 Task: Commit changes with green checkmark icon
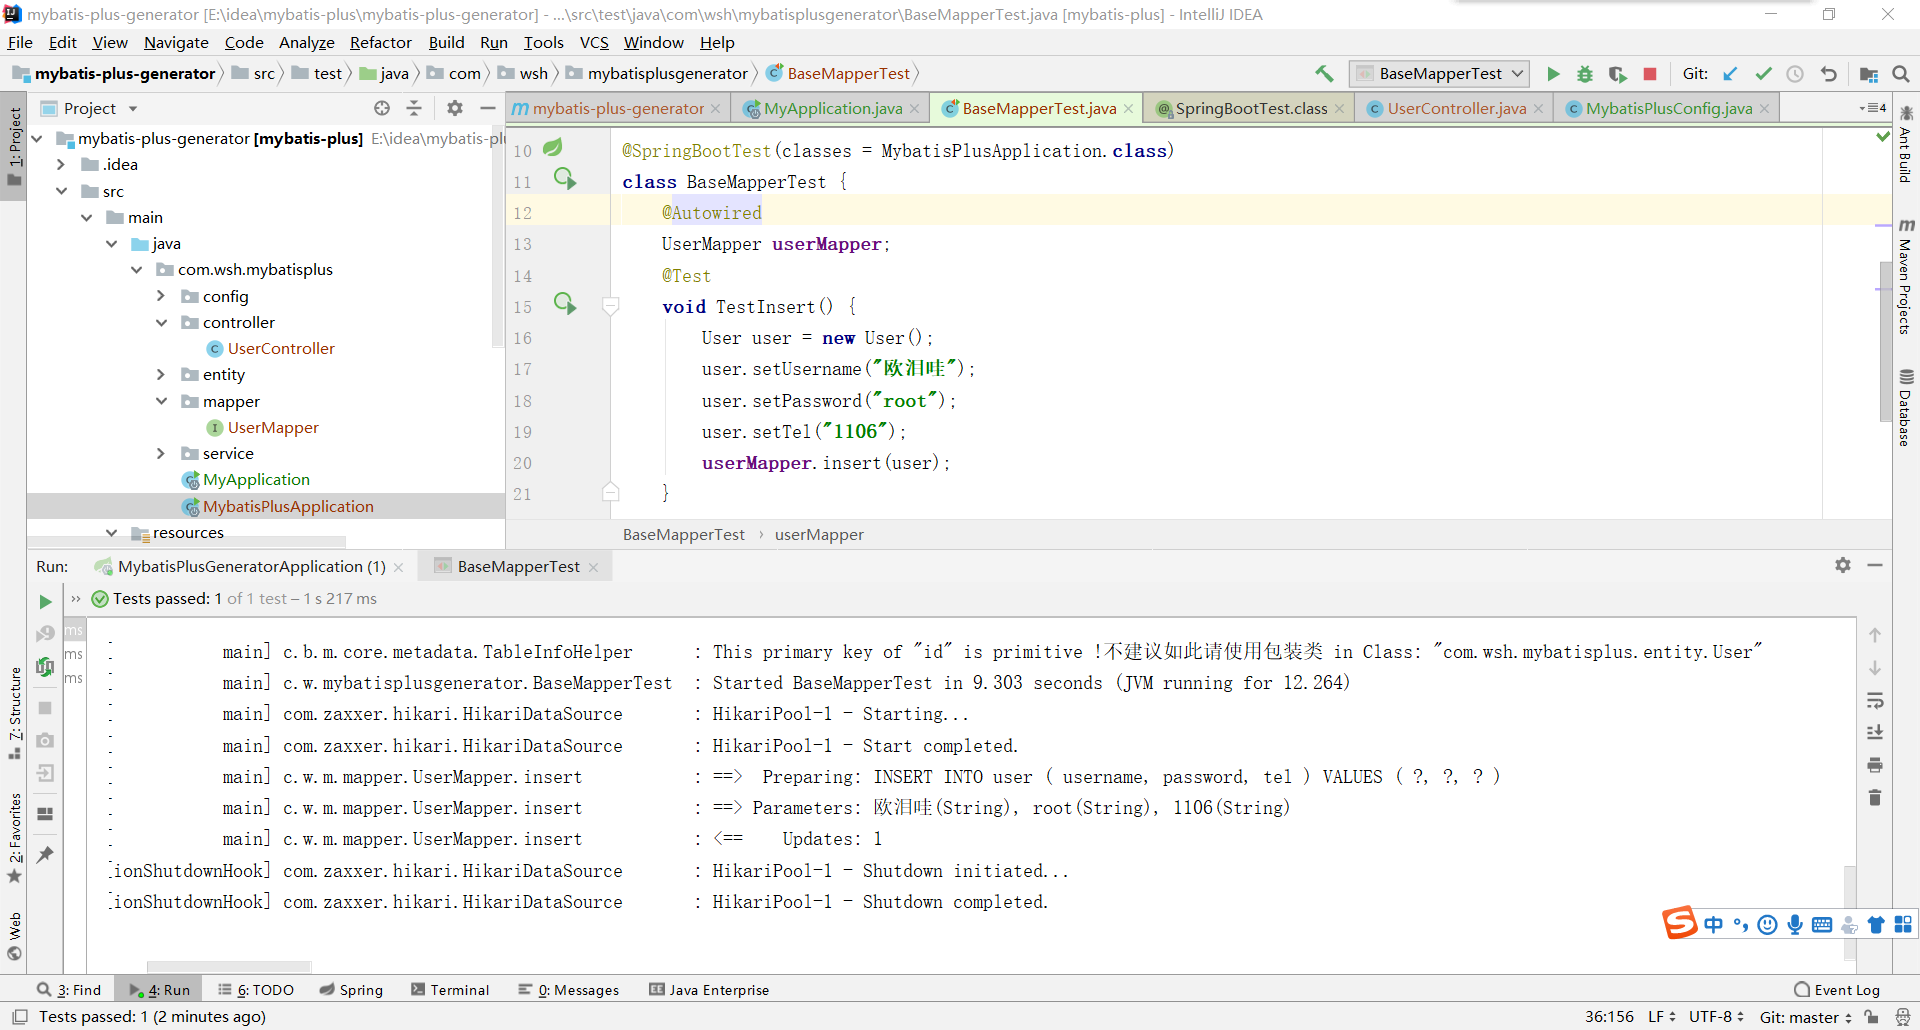1763,74
